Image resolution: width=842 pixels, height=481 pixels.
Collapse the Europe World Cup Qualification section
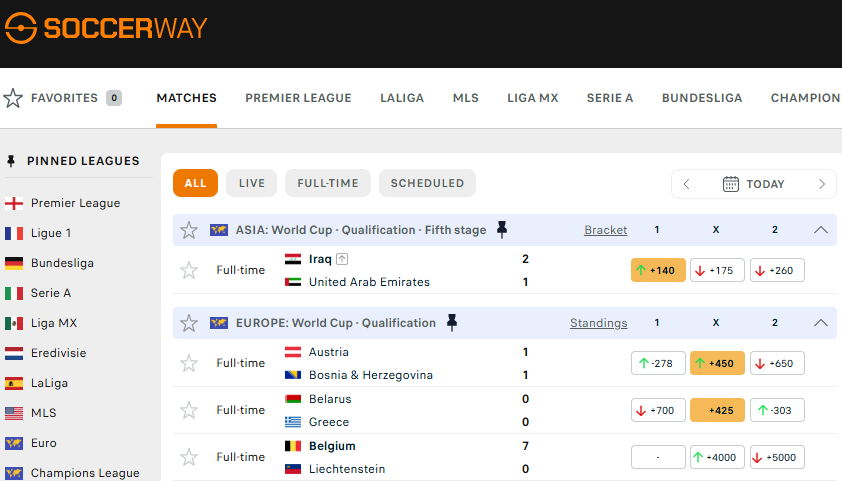pyautogui.click(x=821, y=323)
